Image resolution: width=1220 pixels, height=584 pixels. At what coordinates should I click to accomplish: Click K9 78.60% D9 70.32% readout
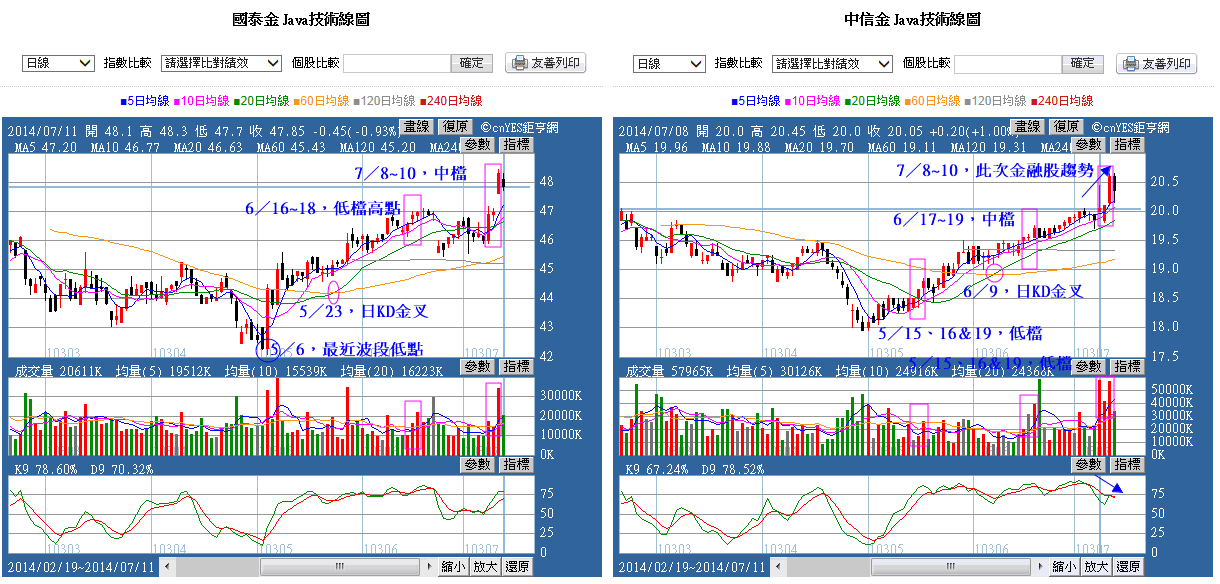click(x=82, y=468)
